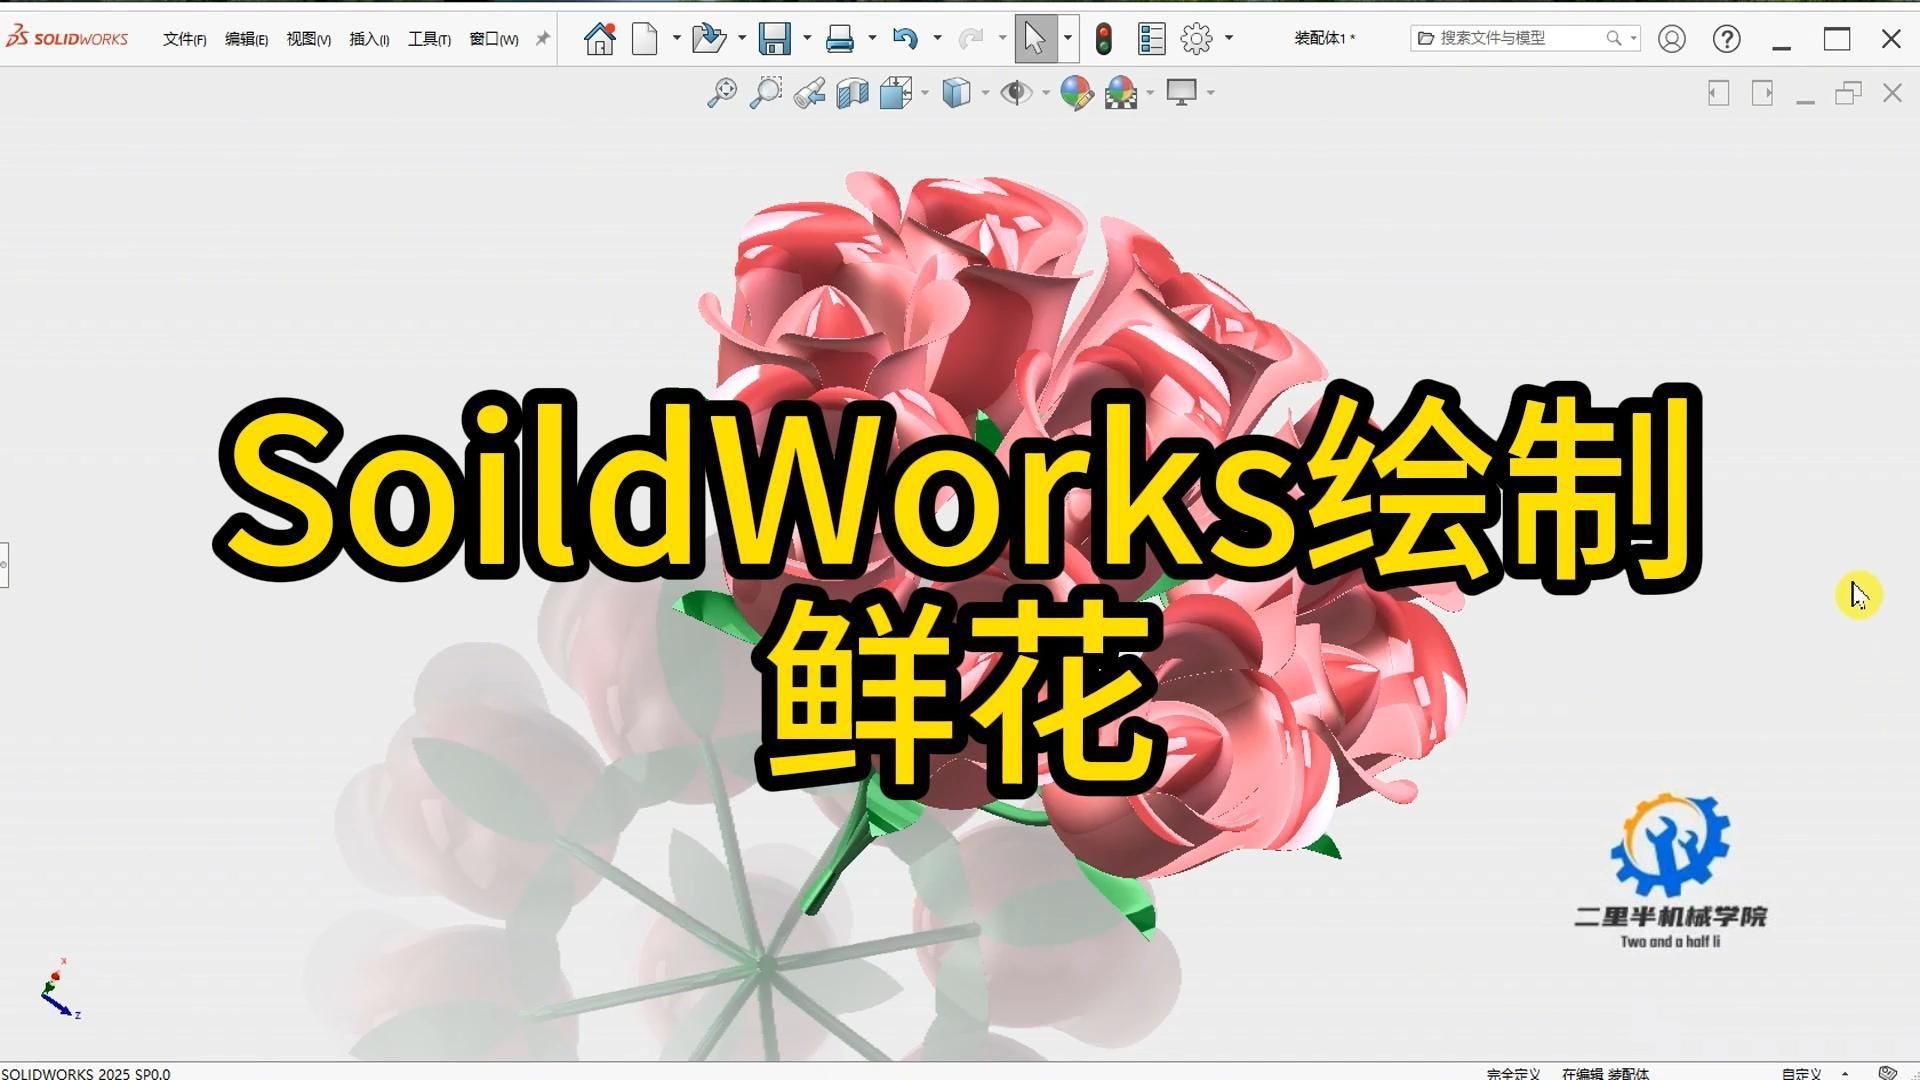Image resolution: width=1920 pixels, height=1080 pixels.
Task: Click the search magnifier icon
Action: (x=1613, y=38)
